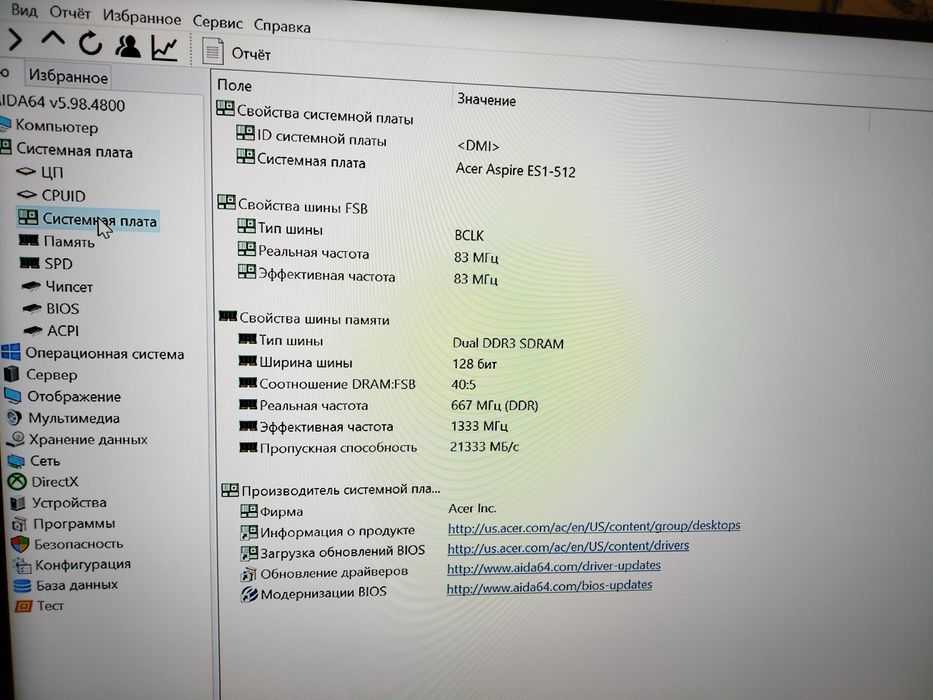
Task: Open the Справка menu
Action: [282, 26]
